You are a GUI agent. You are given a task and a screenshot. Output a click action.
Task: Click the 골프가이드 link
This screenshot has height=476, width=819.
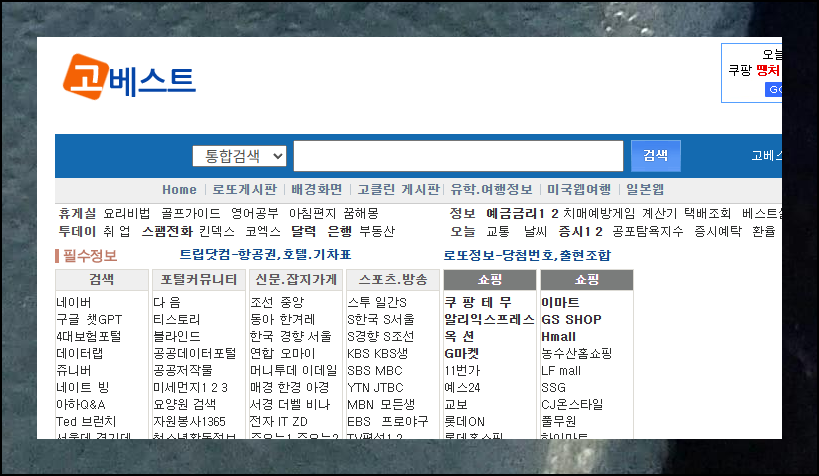(191, 213)
